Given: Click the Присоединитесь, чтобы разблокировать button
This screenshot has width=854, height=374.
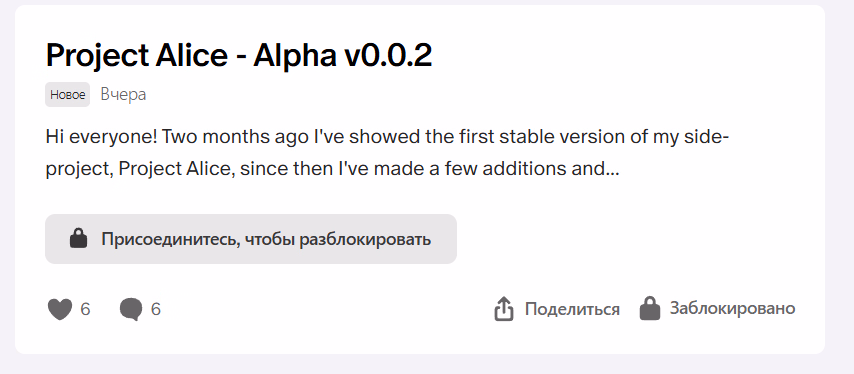Looking at the screenshot, I should (x=251, y=239).
